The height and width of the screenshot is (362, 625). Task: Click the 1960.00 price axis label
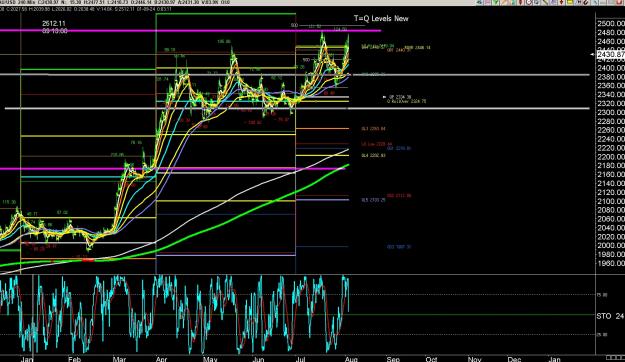[x=611, y=264]
